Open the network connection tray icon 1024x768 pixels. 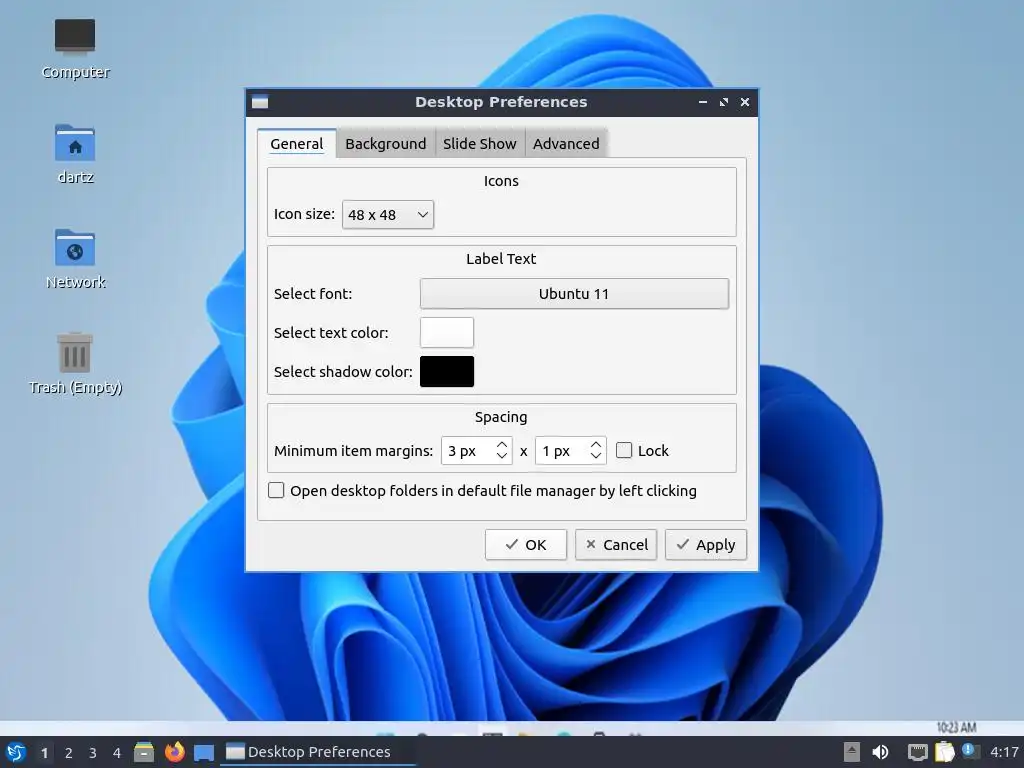click(x=918, y=752)
